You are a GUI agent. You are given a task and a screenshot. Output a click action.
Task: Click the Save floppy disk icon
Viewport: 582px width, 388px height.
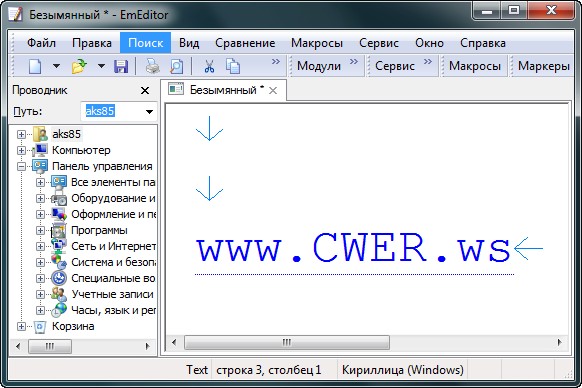[x=121, y=66]
